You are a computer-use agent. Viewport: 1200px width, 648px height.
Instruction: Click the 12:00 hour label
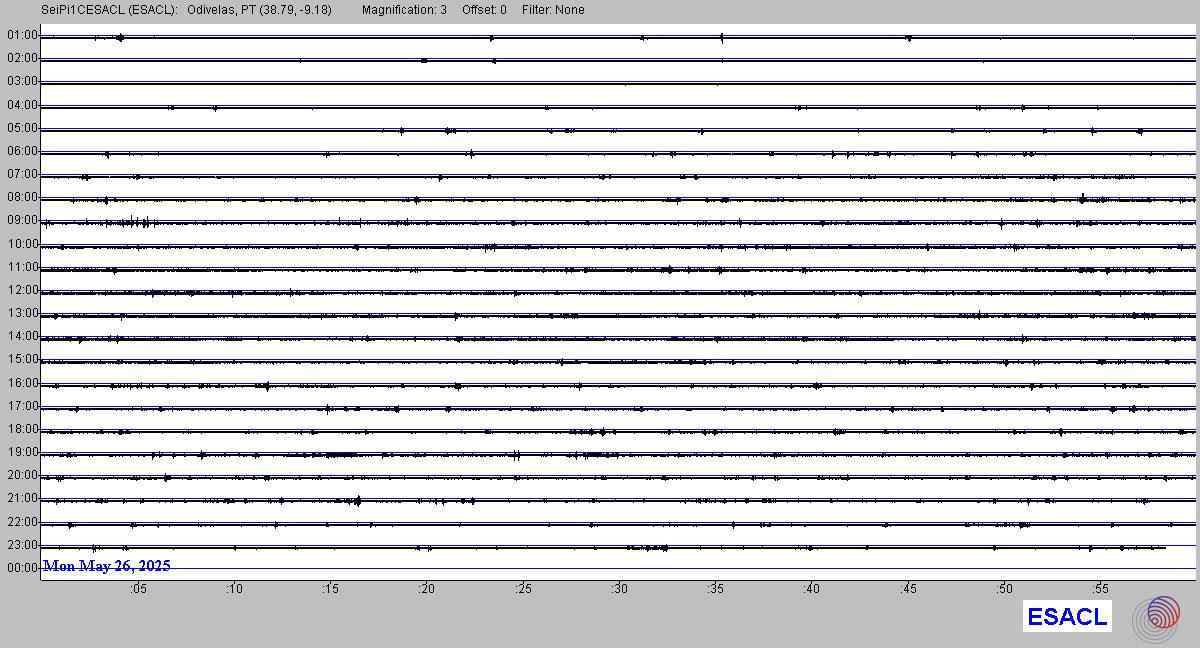pos(22,290)
